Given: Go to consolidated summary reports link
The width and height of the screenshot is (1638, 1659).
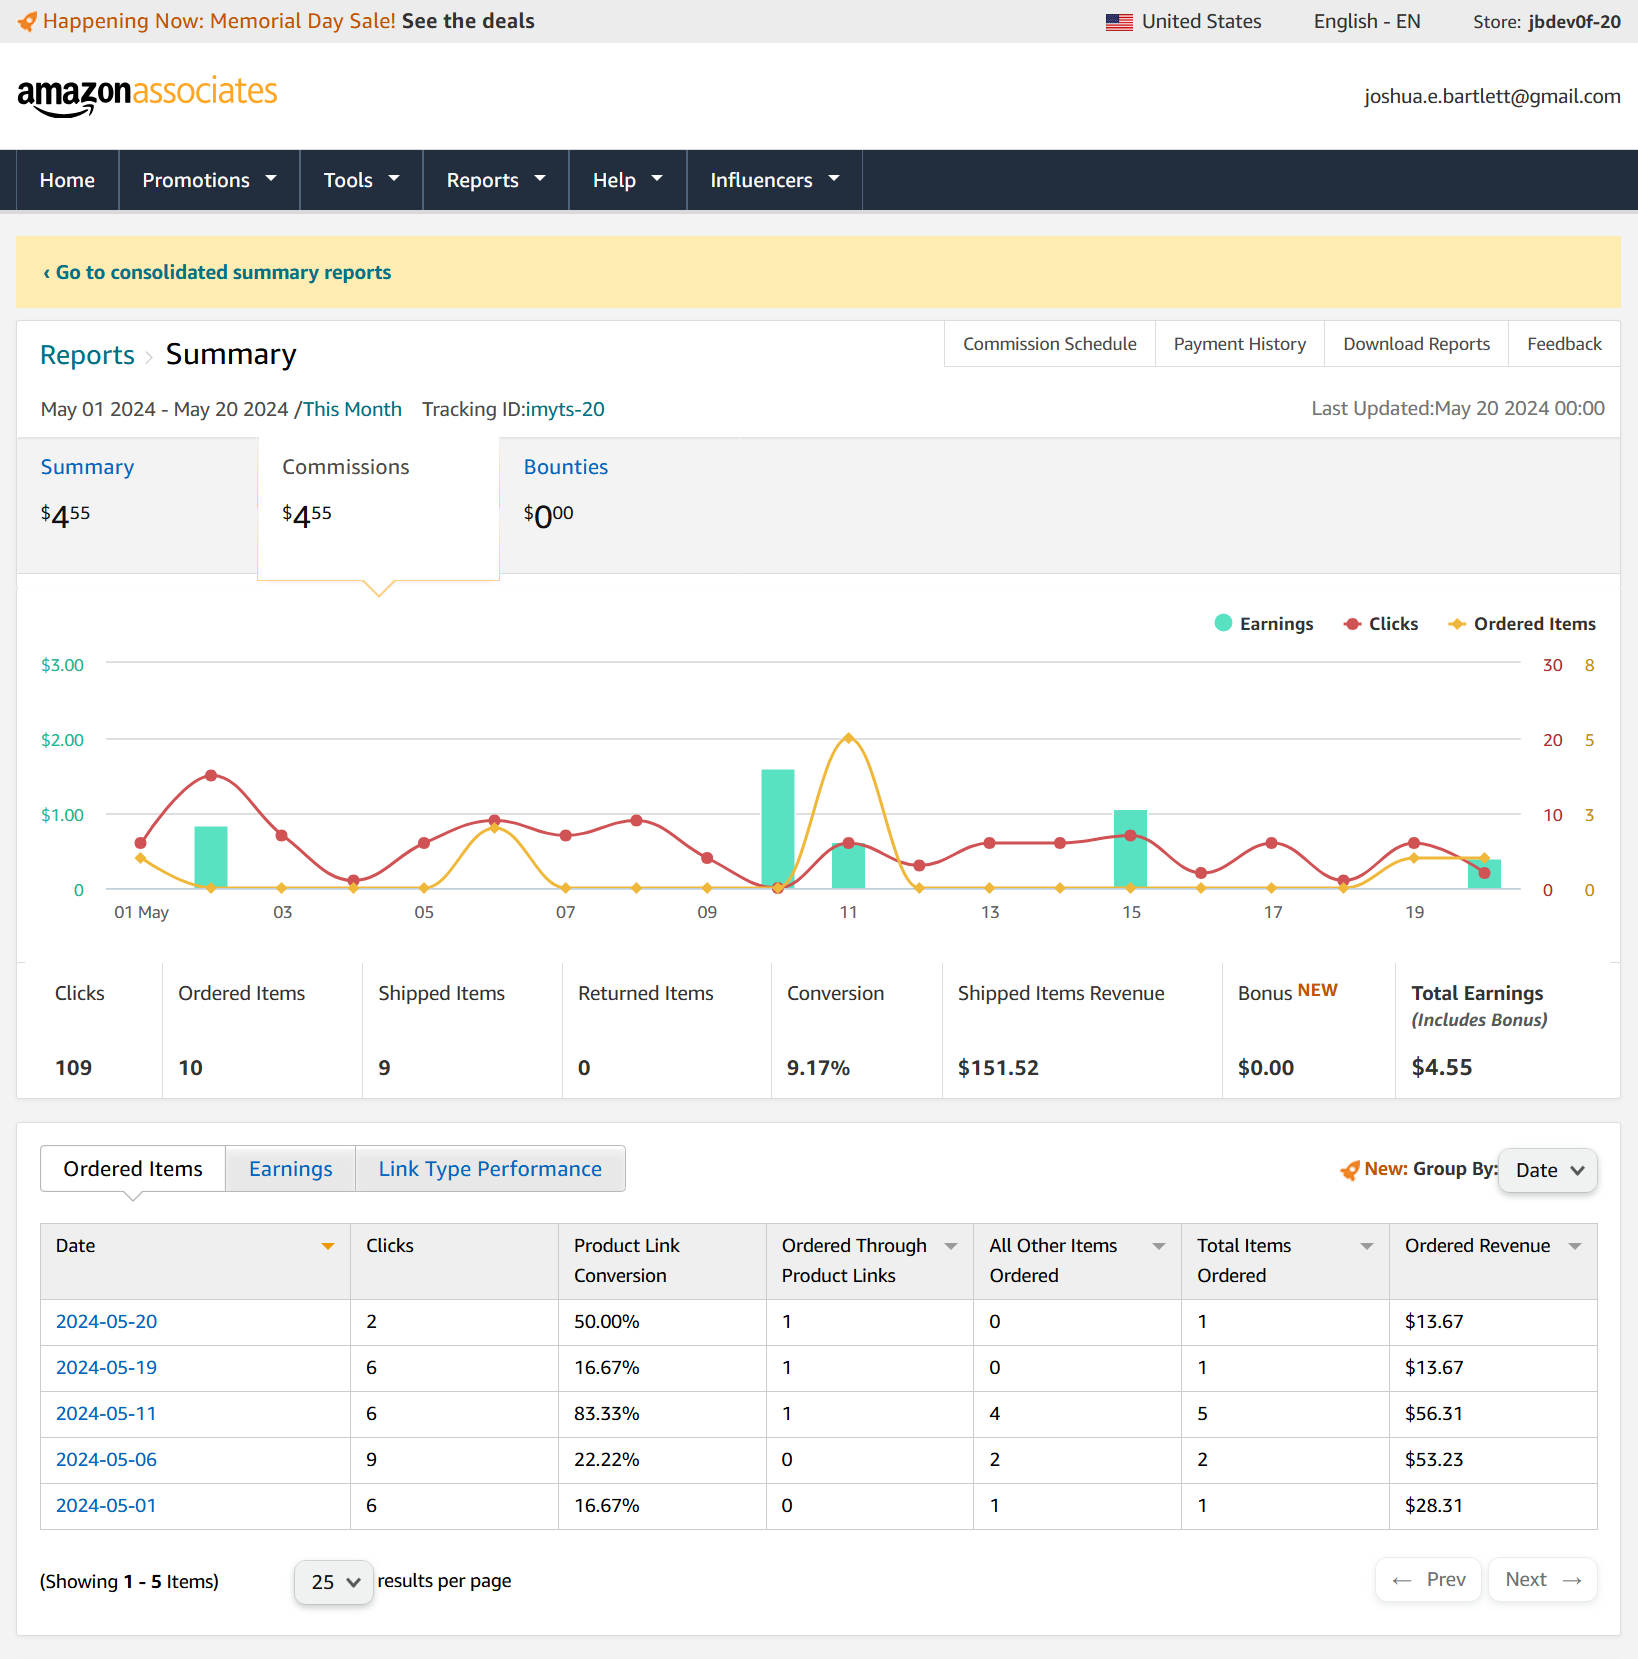Looking at the screenshot, I should tap(217, 272).
